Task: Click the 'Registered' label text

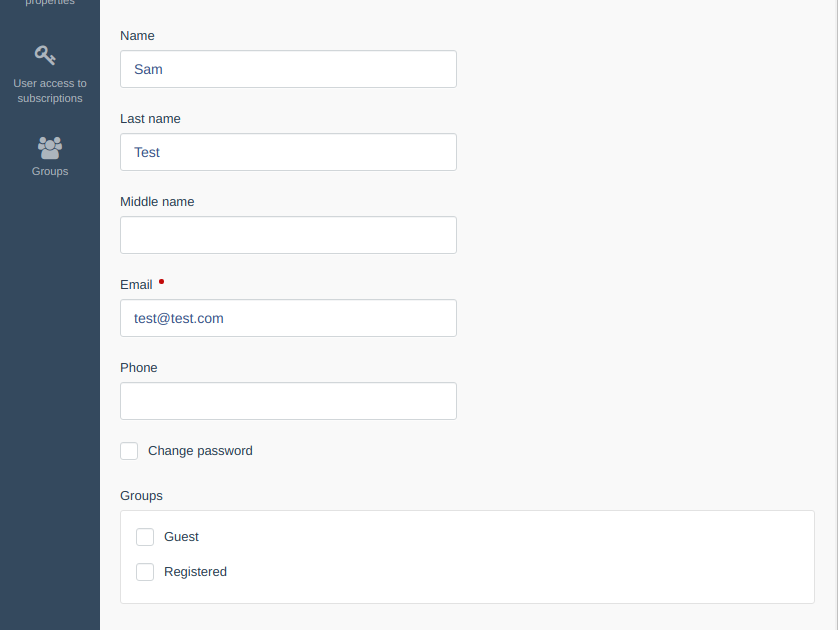Action: point(196,572)
